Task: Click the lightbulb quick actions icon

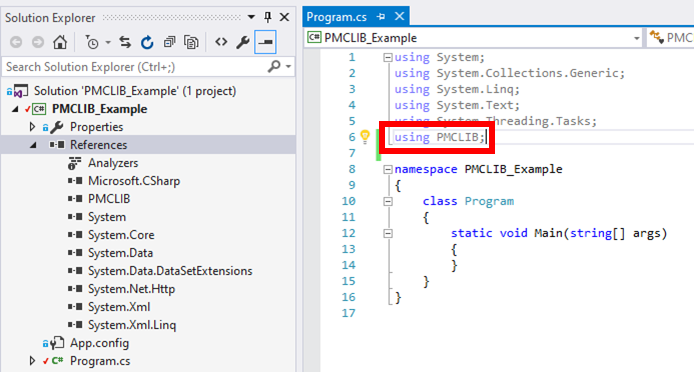Action: point(365,136)
